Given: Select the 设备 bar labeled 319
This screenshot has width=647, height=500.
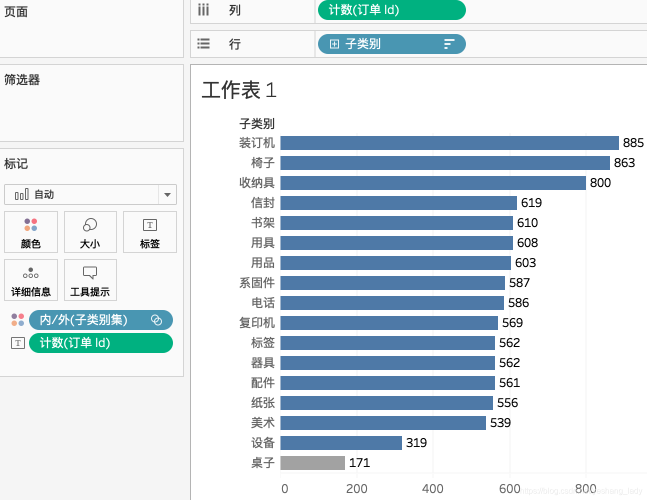Looking at the screenshot, I should pyautogui.click(x=341, y=443).
